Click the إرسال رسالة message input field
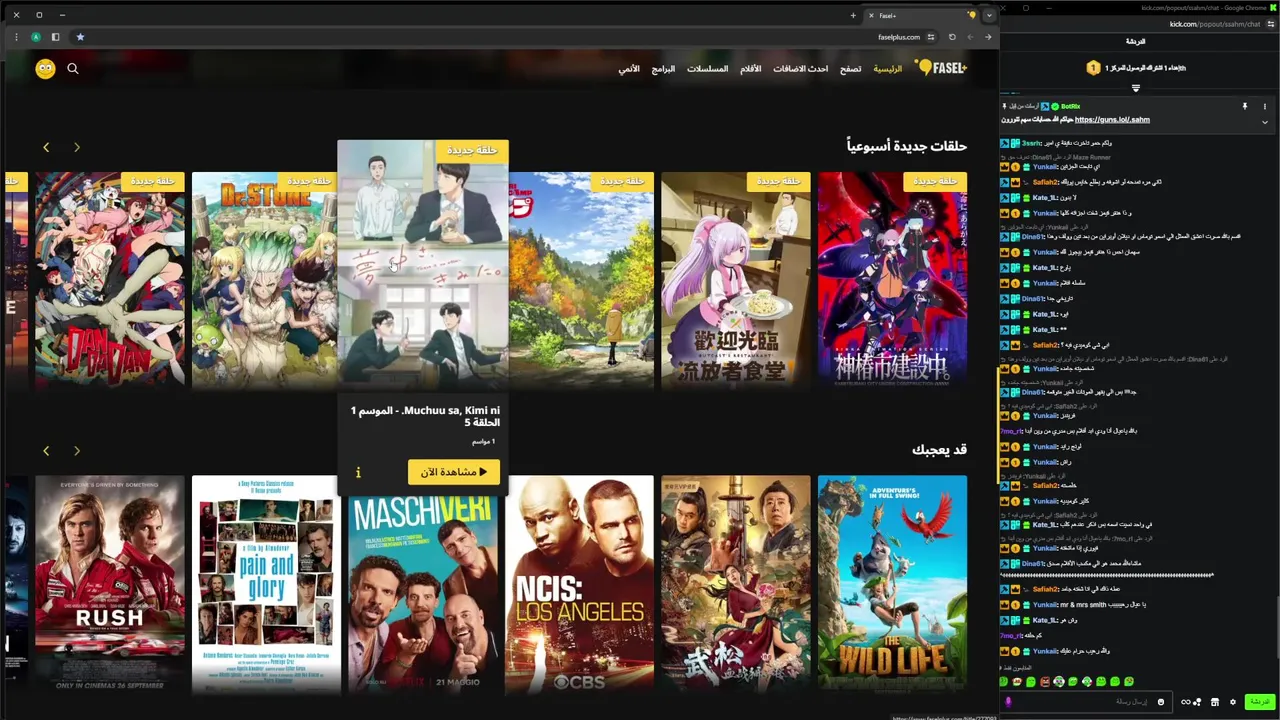1280x720 pixels. click(1085, 702)
